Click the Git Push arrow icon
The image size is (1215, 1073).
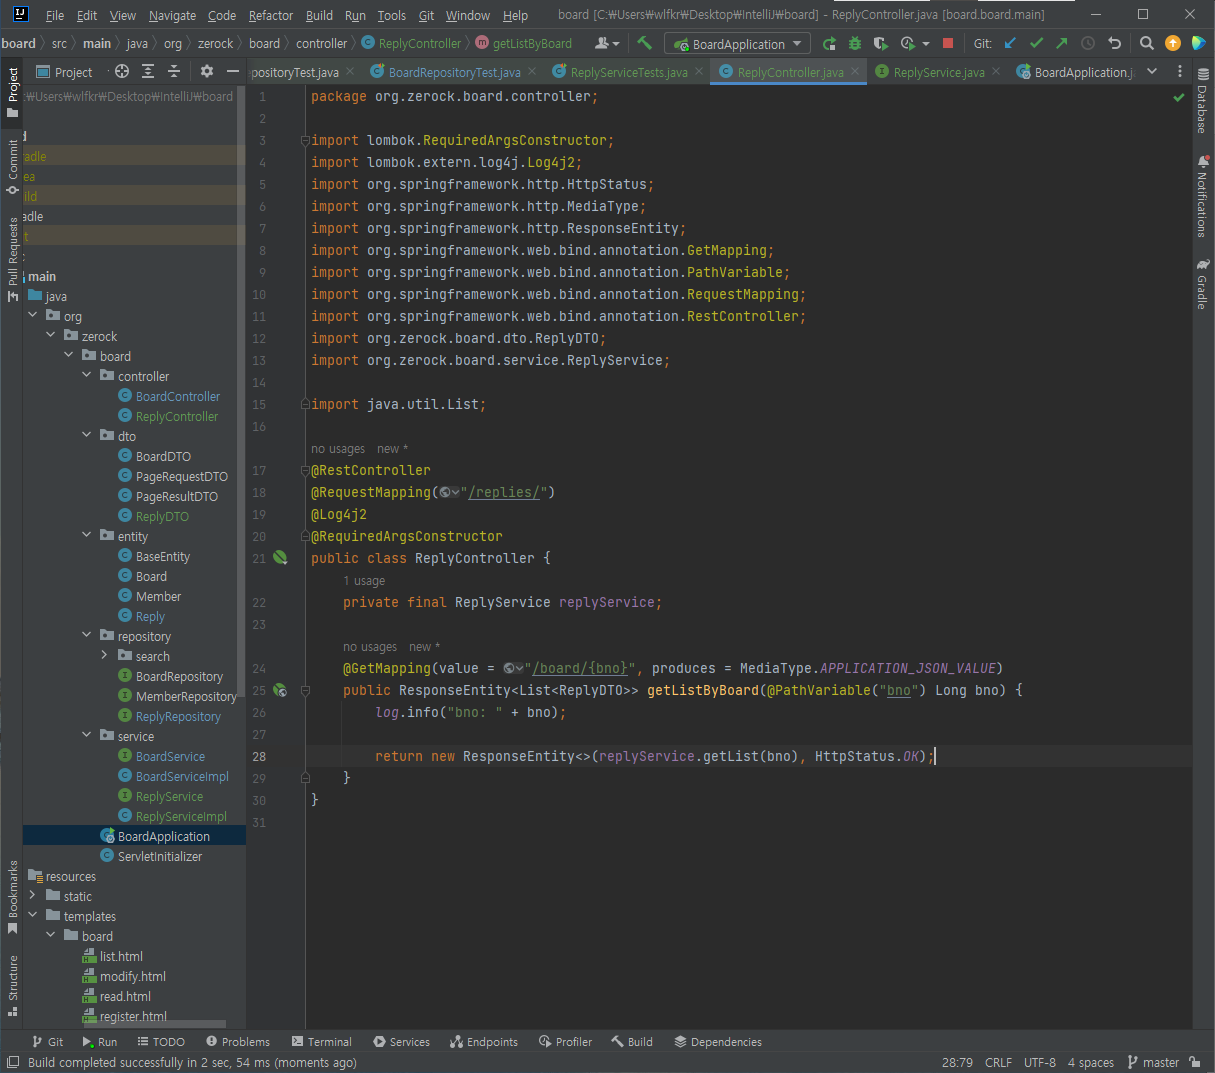pos(1062,43)
